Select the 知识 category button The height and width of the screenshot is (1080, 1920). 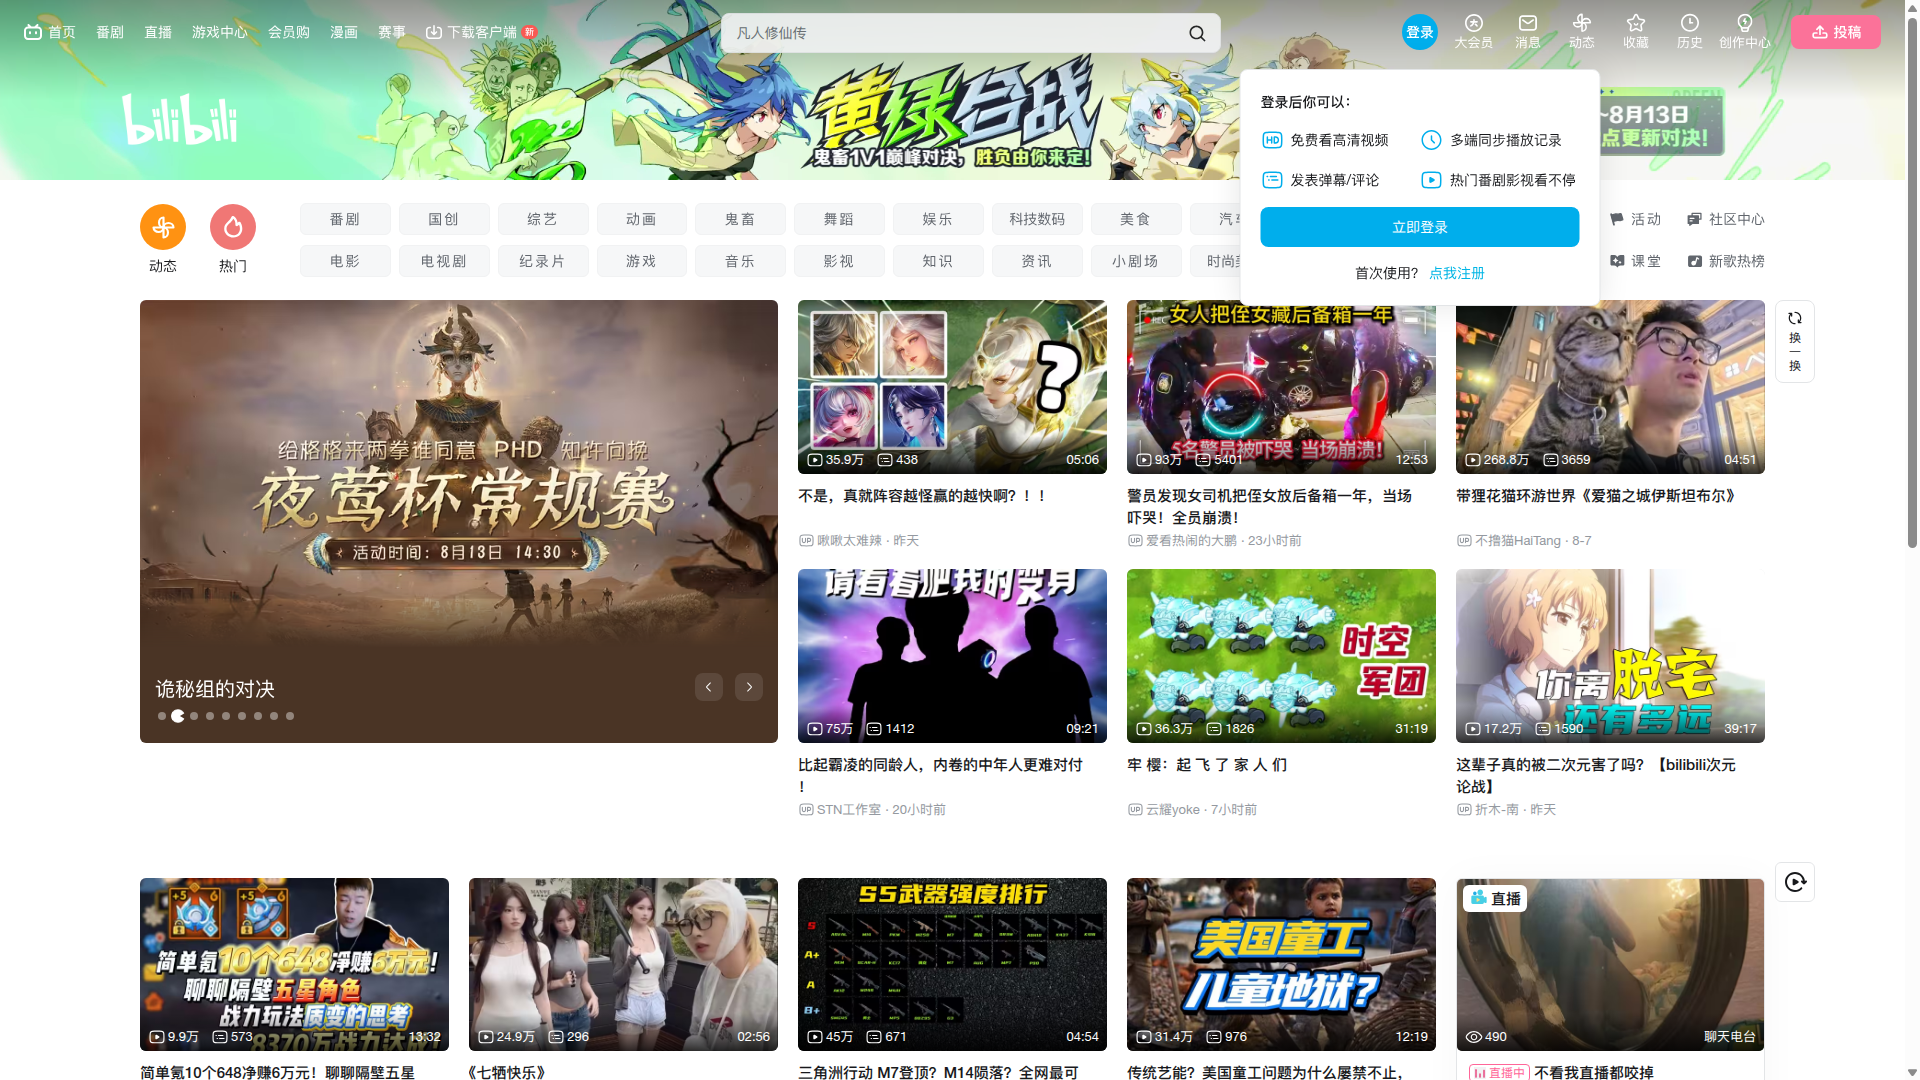938,261
